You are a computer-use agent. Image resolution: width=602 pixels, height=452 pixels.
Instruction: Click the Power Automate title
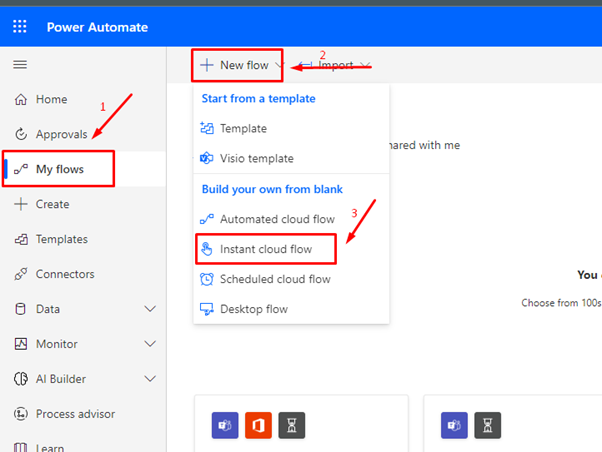(97, 27)
